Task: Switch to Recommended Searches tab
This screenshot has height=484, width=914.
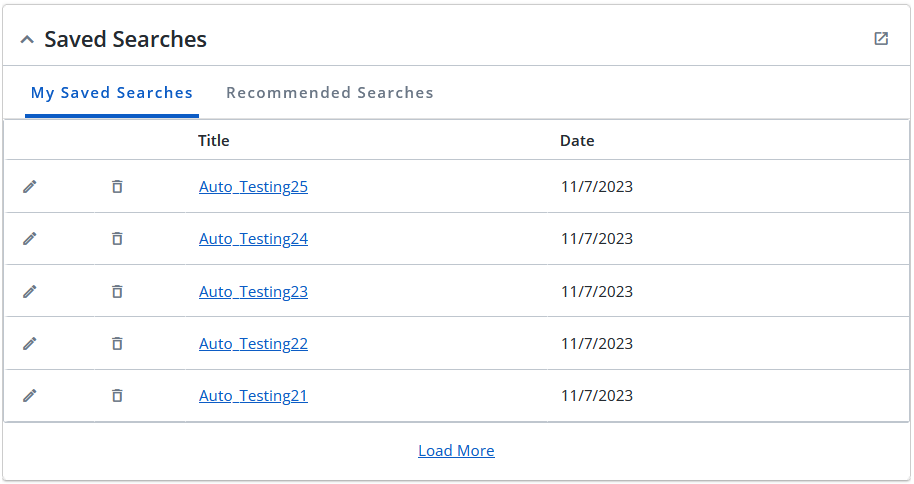Action: pos(330,93)
